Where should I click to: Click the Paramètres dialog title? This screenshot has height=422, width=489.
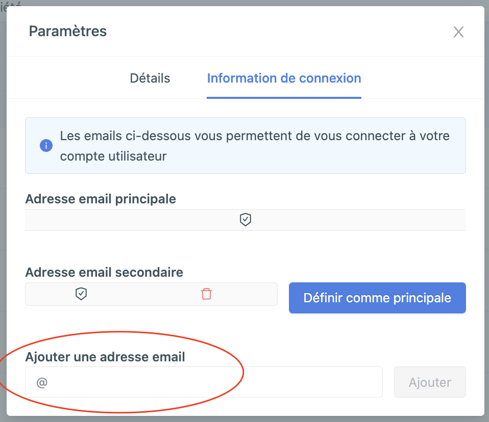68,31
